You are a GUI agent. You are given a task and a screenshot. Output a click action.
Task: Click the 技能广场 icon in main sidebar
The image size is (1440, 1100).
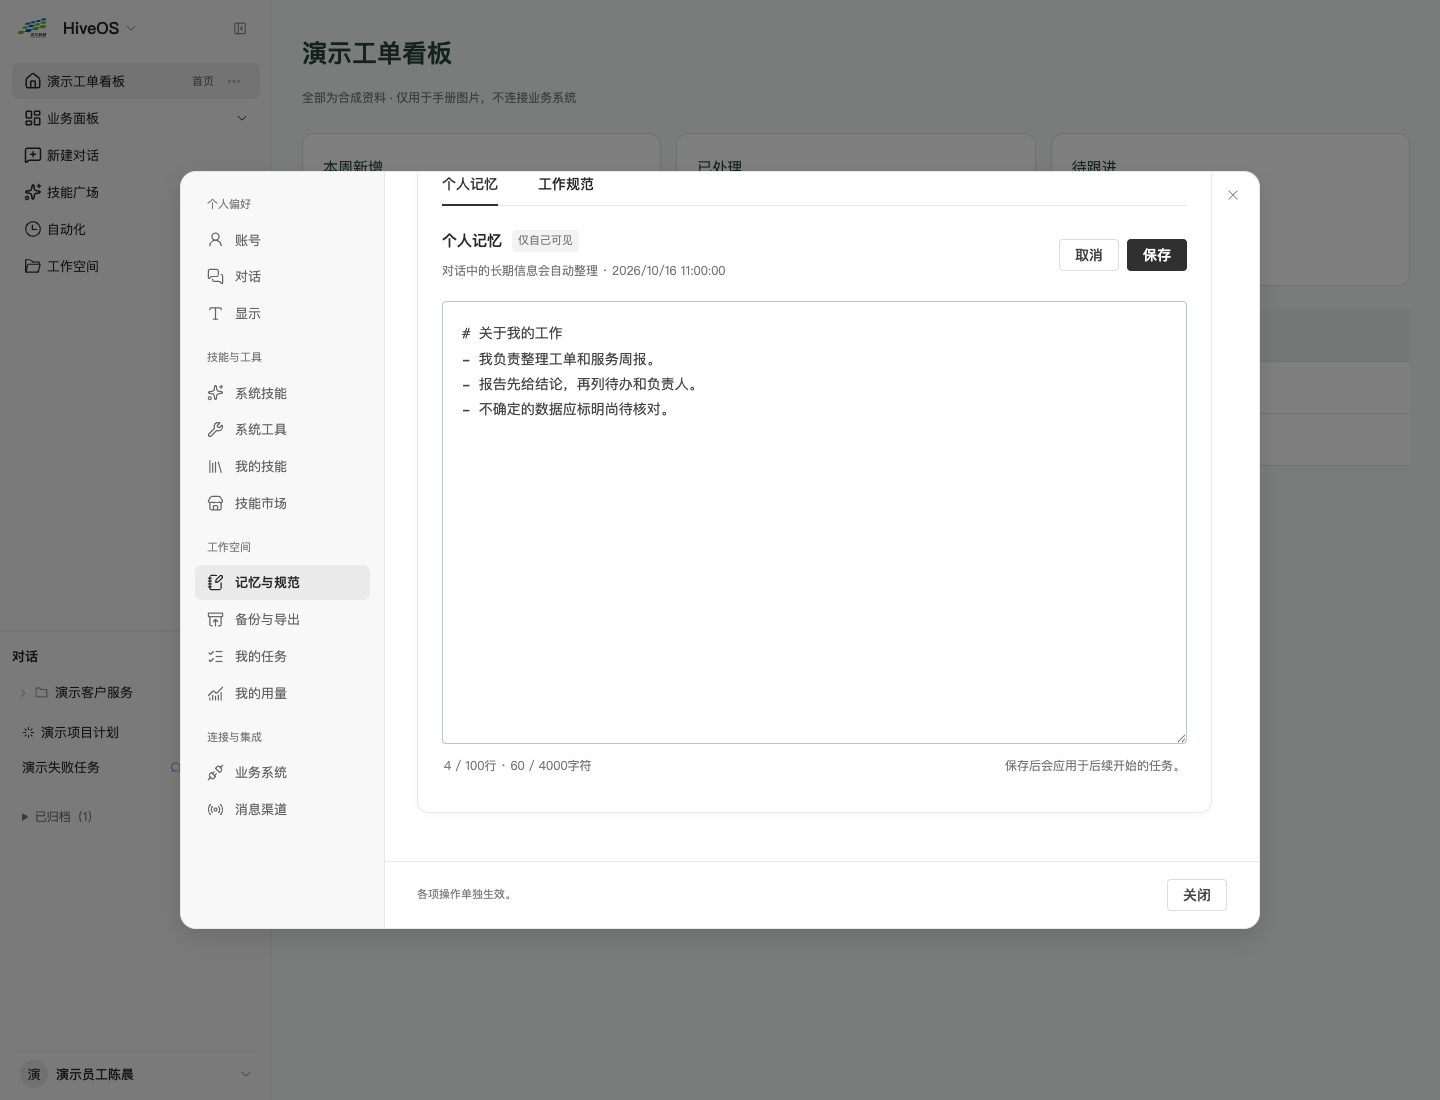(33, 192)
